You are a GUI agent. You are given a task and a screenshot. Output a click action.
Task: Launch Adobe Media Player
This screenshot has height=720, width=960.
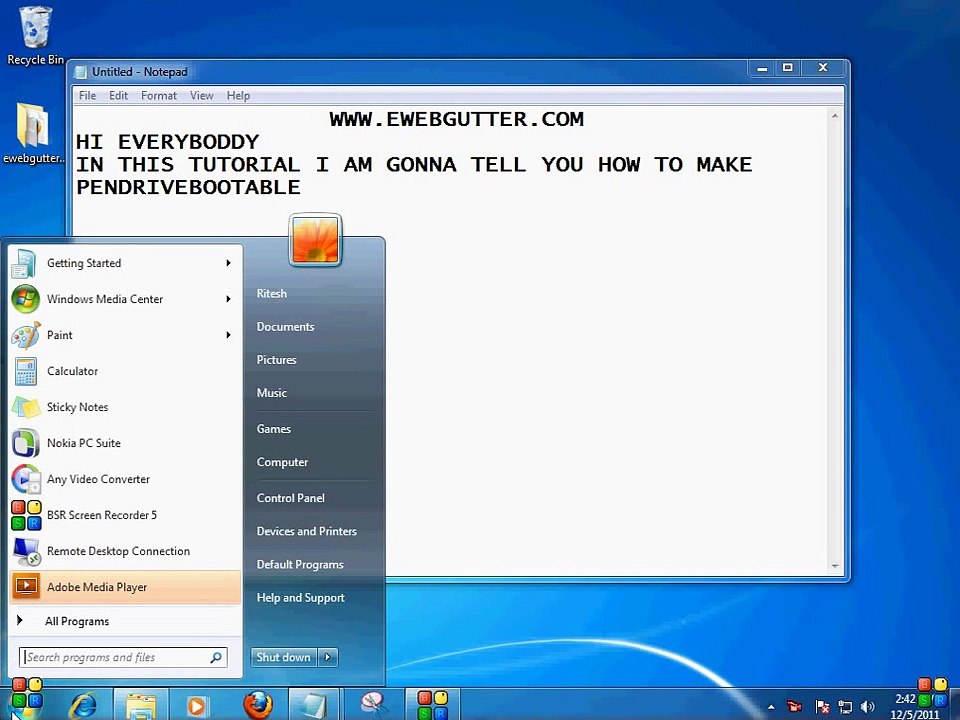pos(126,587)
